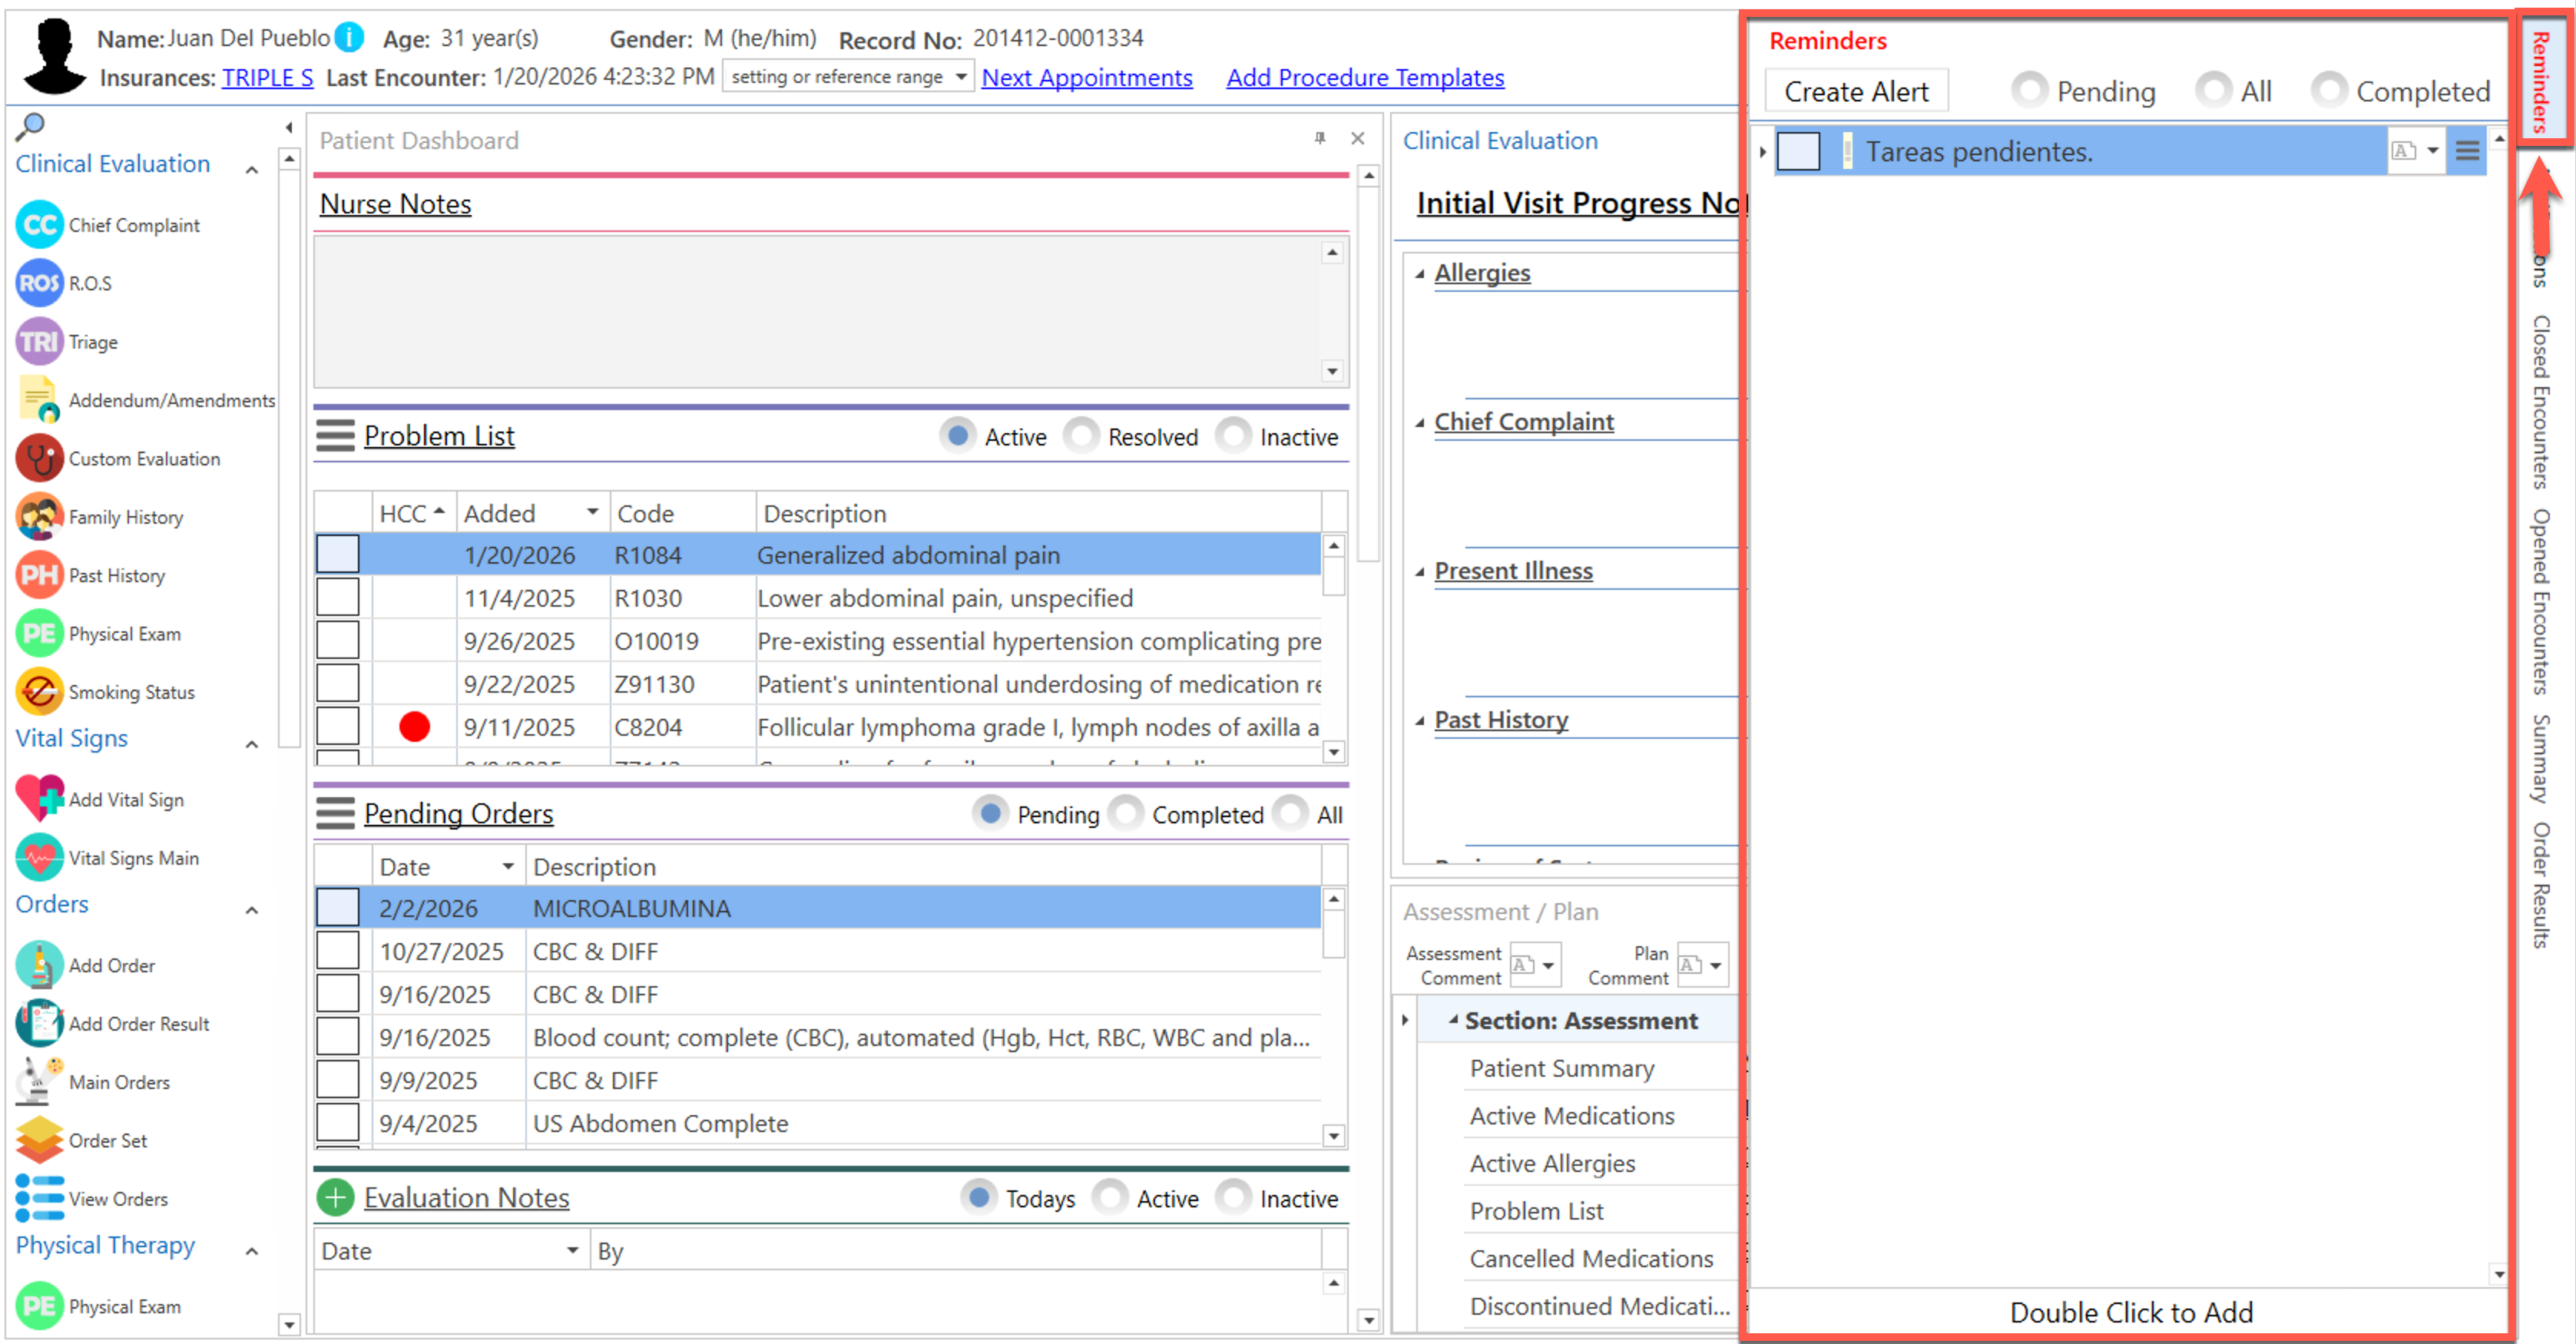Collapse the Vital Signs sidebar section

coord(252,743)
